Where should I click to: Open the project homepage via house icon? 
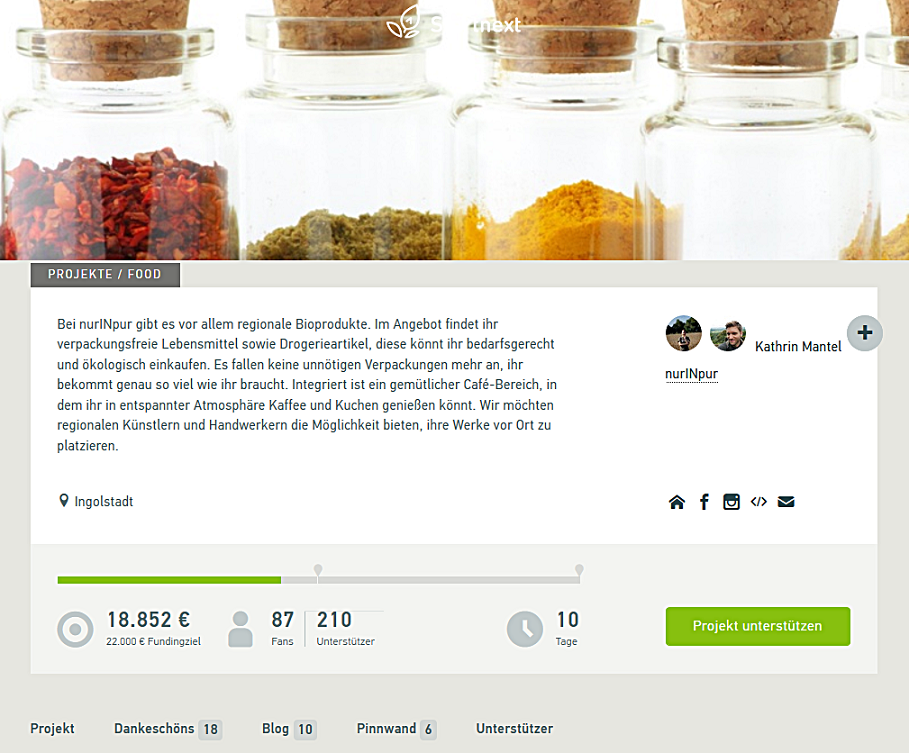[x=677, y=502]
